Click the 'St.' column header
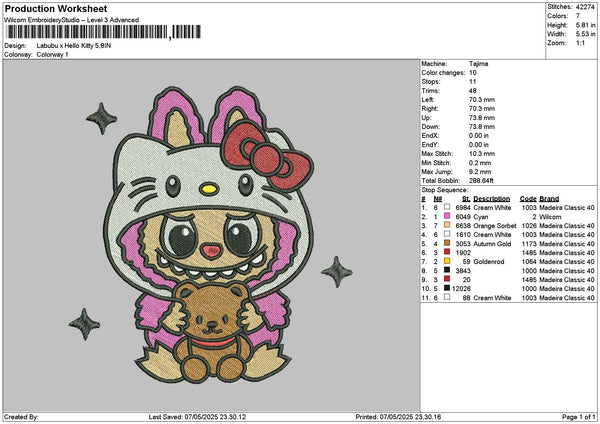600x424 pixels. pyautogui.click(x=466, y=199)
